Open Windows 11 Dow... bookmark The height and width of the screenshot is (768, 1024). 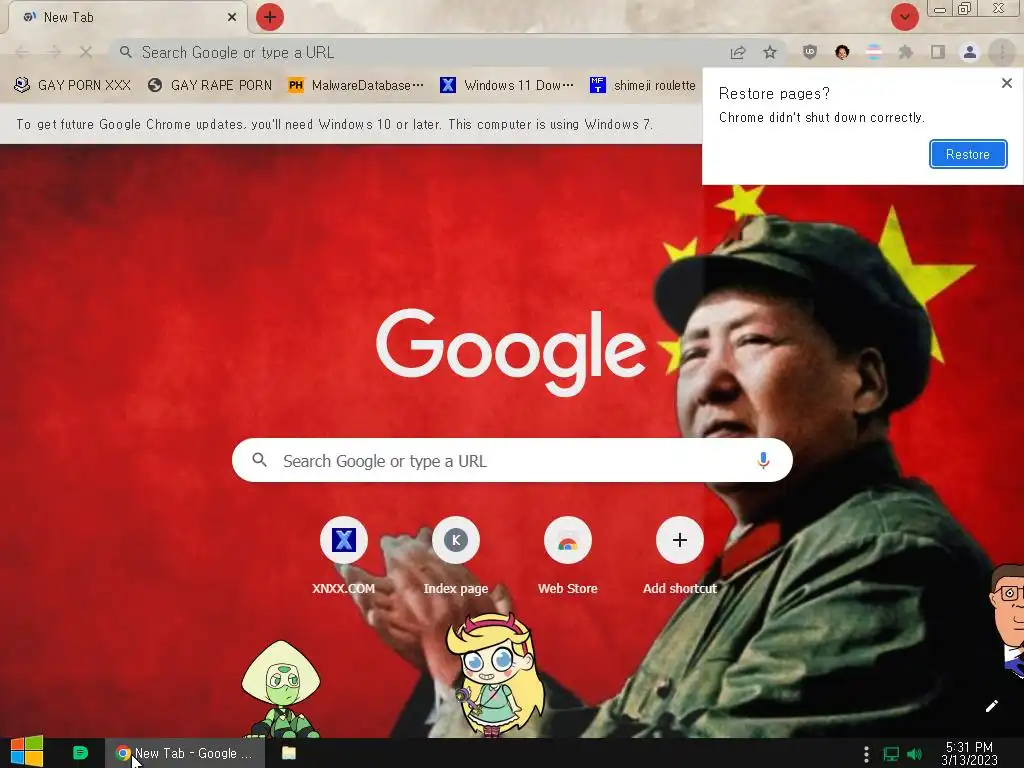tap(507, 86)
